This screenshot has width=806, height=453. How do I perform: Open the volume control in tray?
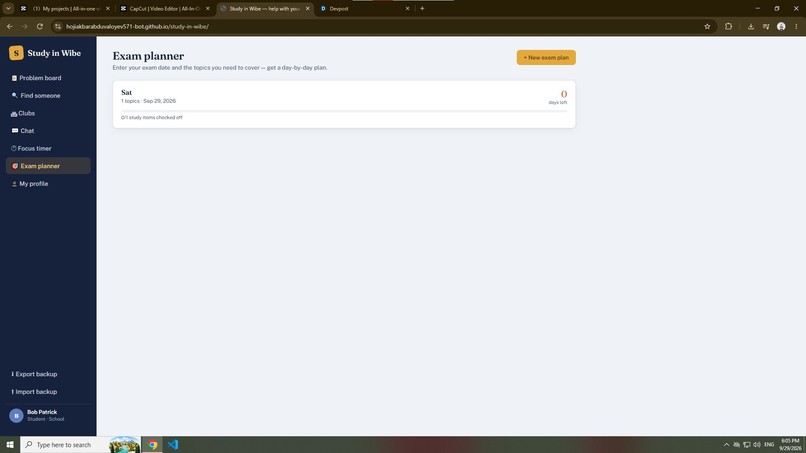(x=757, y=445)
